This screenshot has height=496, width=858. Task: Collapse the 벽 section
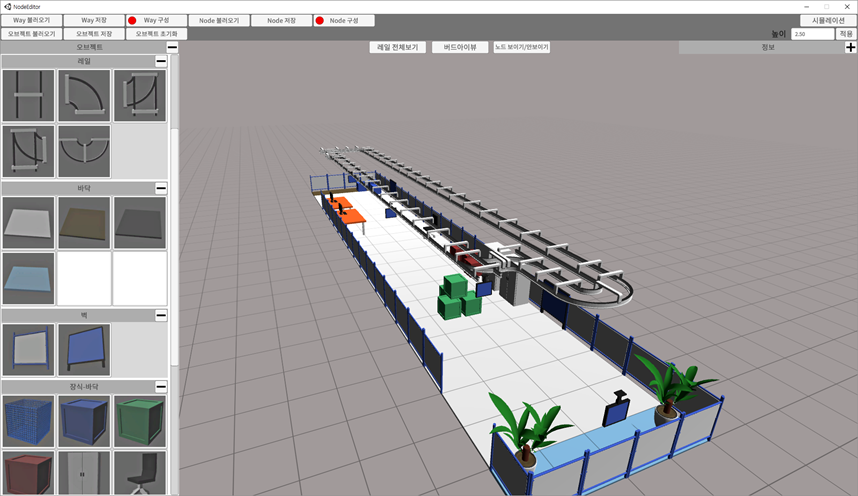[161, 315]
